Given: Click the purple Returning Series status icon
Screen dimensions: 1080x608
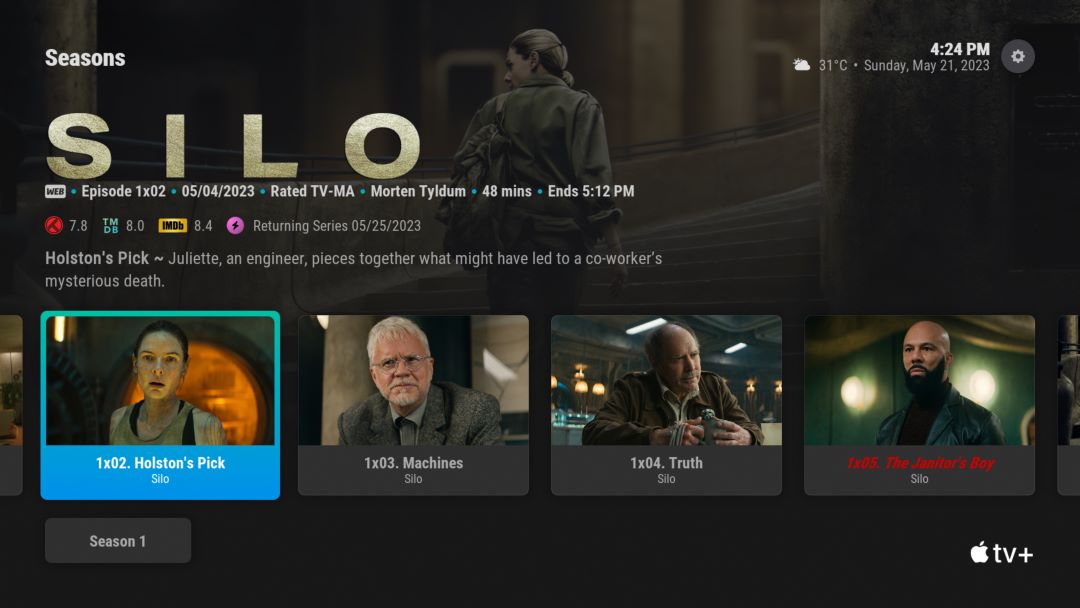Looking at the screenshot, I should point(235,225).
